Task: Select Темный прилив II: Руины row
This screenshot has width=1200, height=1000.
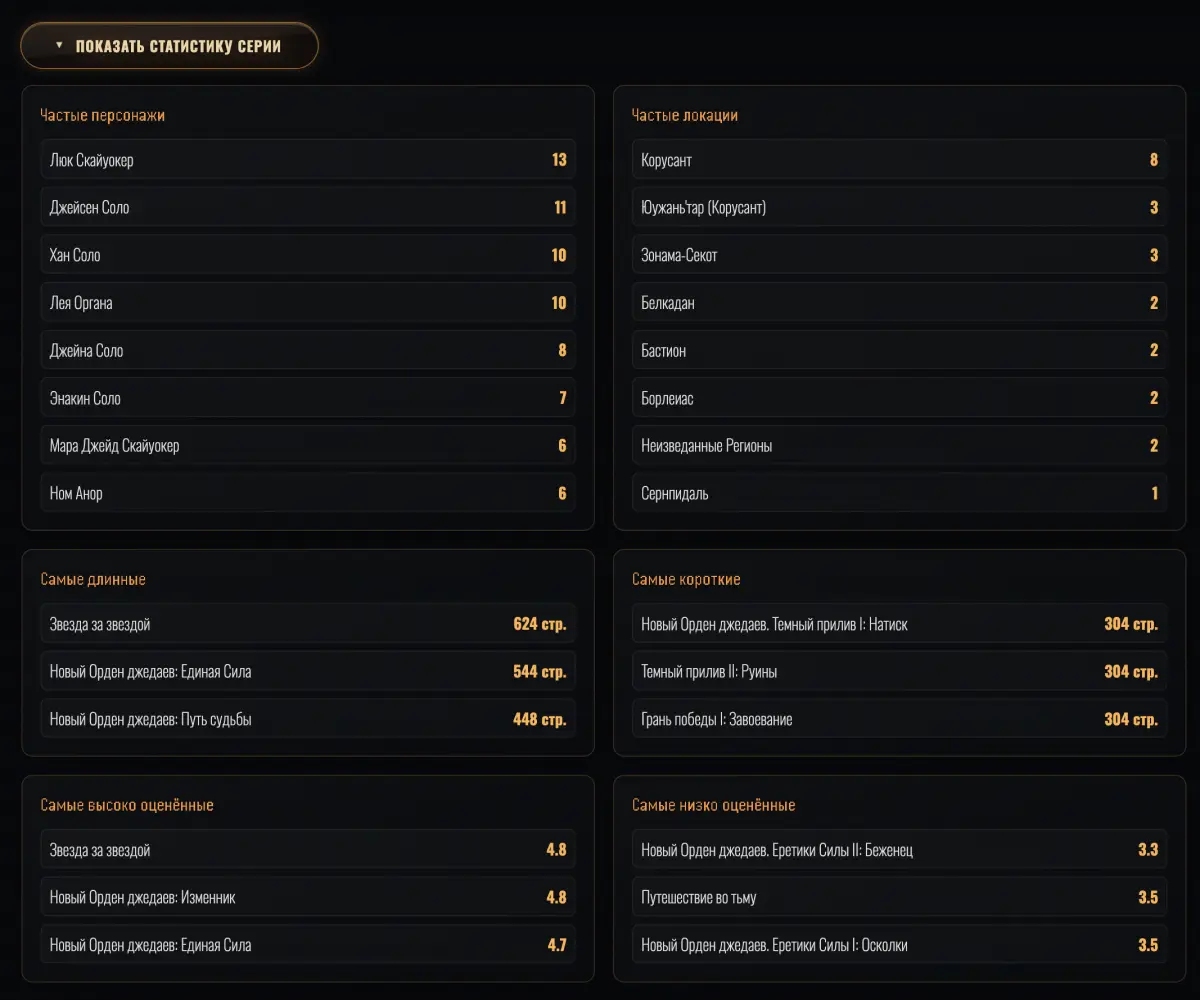Action: click(899, 672)
